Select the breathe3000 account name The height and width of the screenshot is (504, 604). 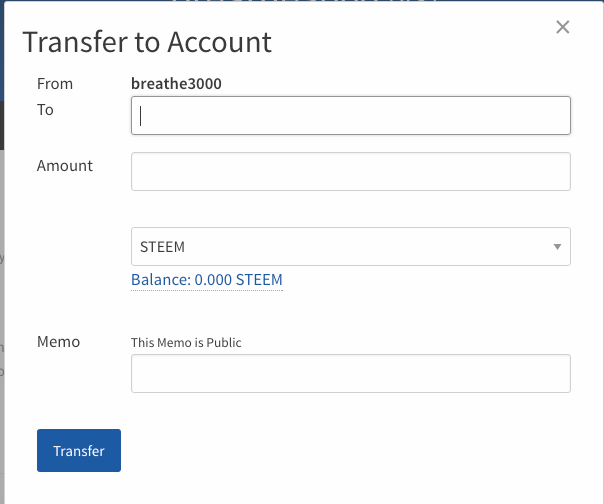pyautogui.click(x=176, y=84)
